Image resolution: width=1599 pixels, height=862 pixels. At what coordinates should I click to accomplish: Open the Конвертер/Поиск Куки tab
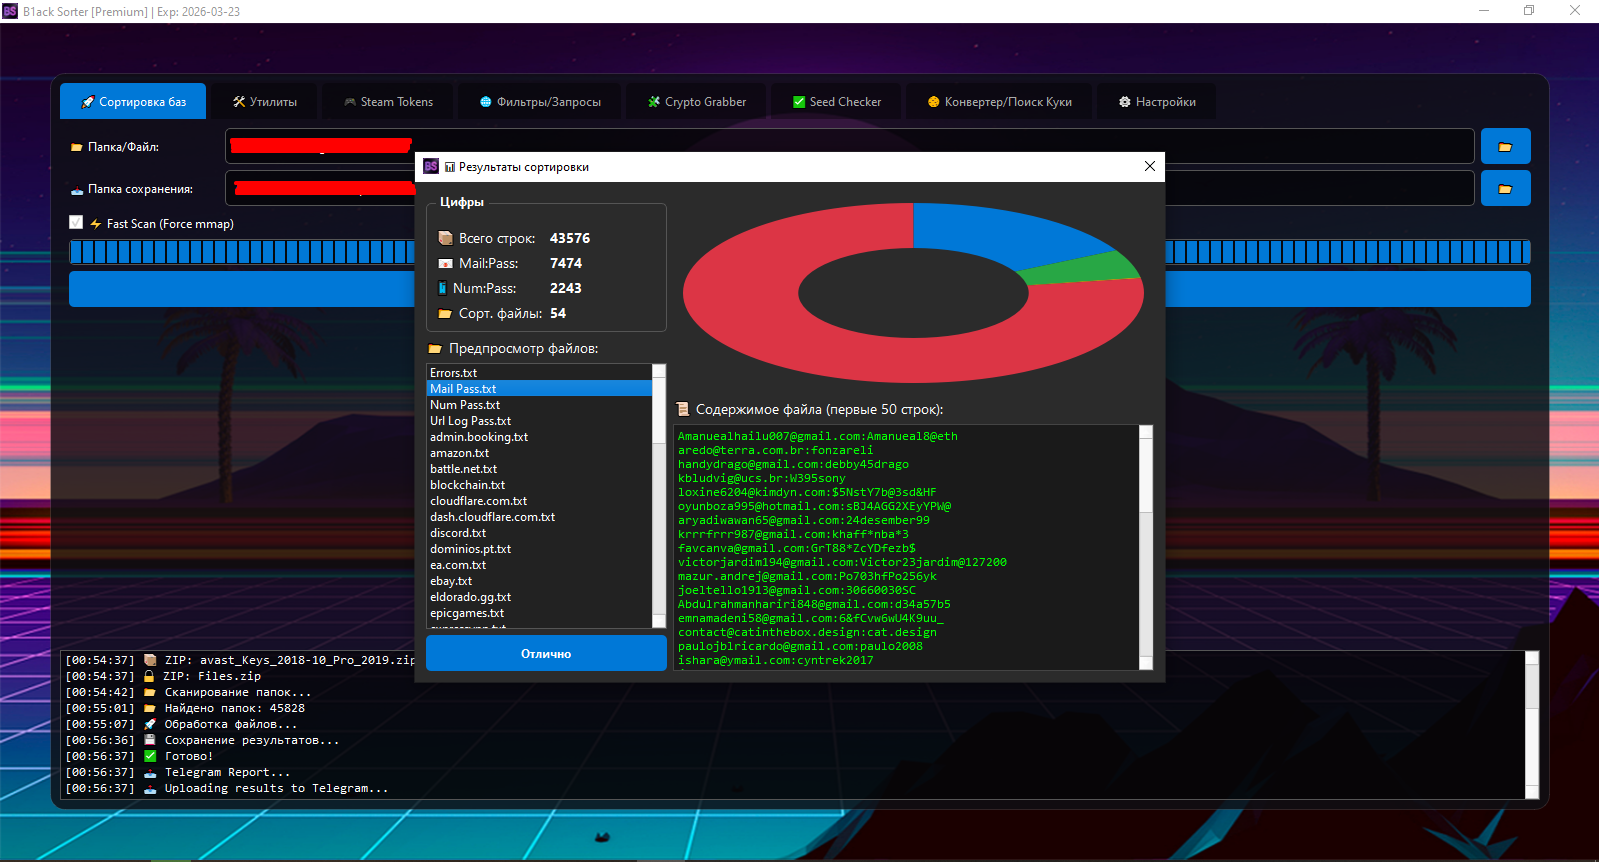point(1000,102)
